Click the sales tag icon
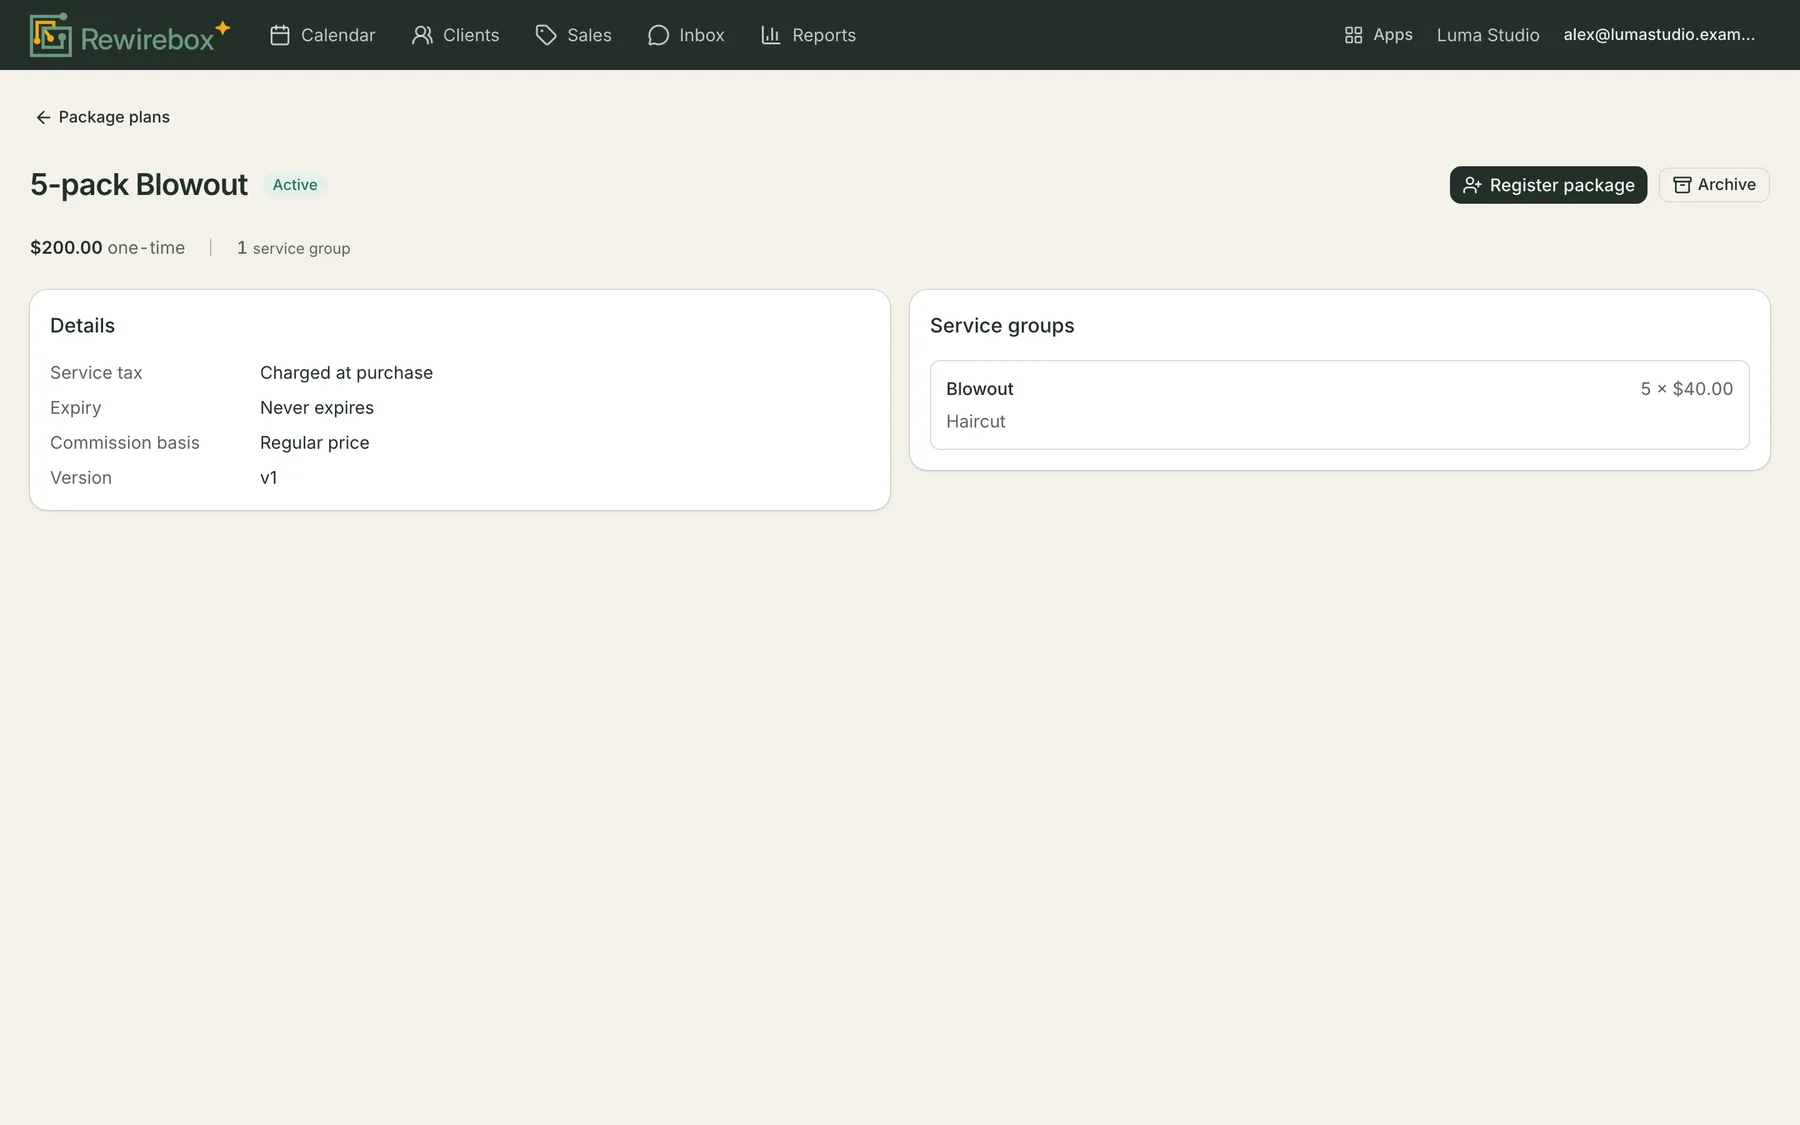Viewport: 1800px width, 1125px height. click(546, 35)
